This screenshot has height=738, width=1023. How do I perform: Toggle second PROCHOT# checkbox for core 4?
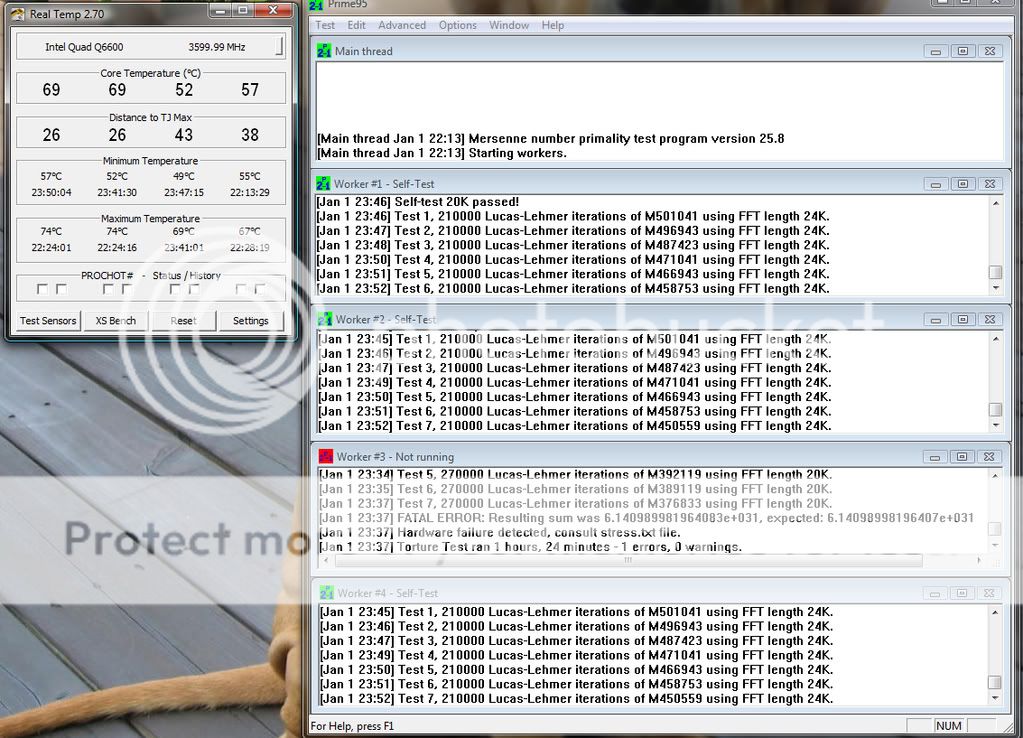[x=260, y=289]
